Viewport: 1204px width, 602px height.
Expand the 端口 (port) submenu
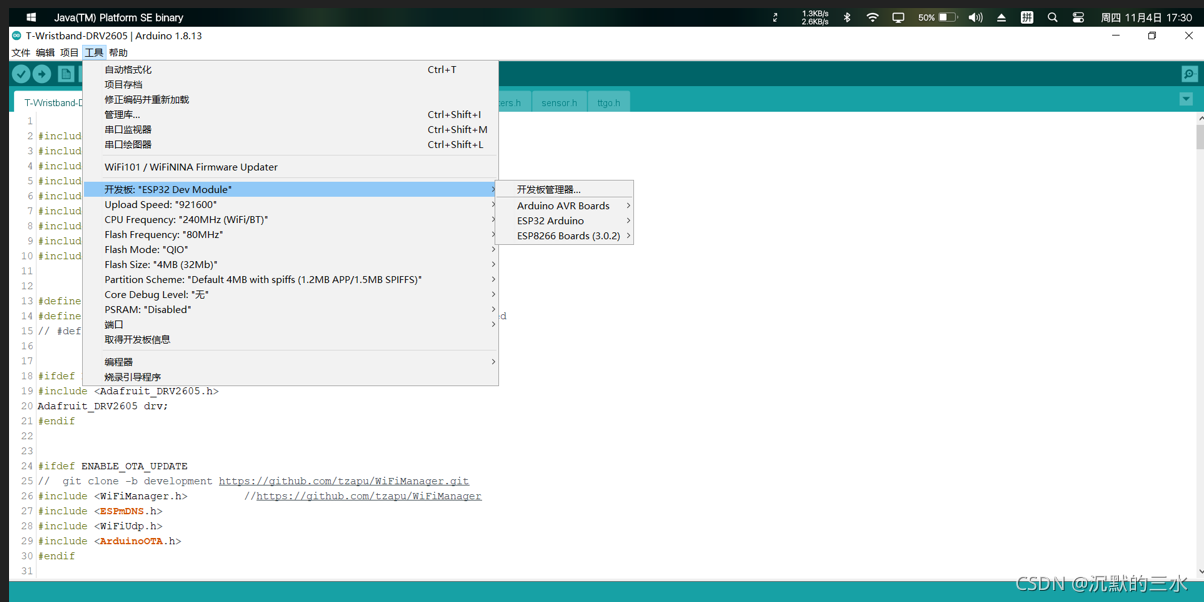[291, 324]
